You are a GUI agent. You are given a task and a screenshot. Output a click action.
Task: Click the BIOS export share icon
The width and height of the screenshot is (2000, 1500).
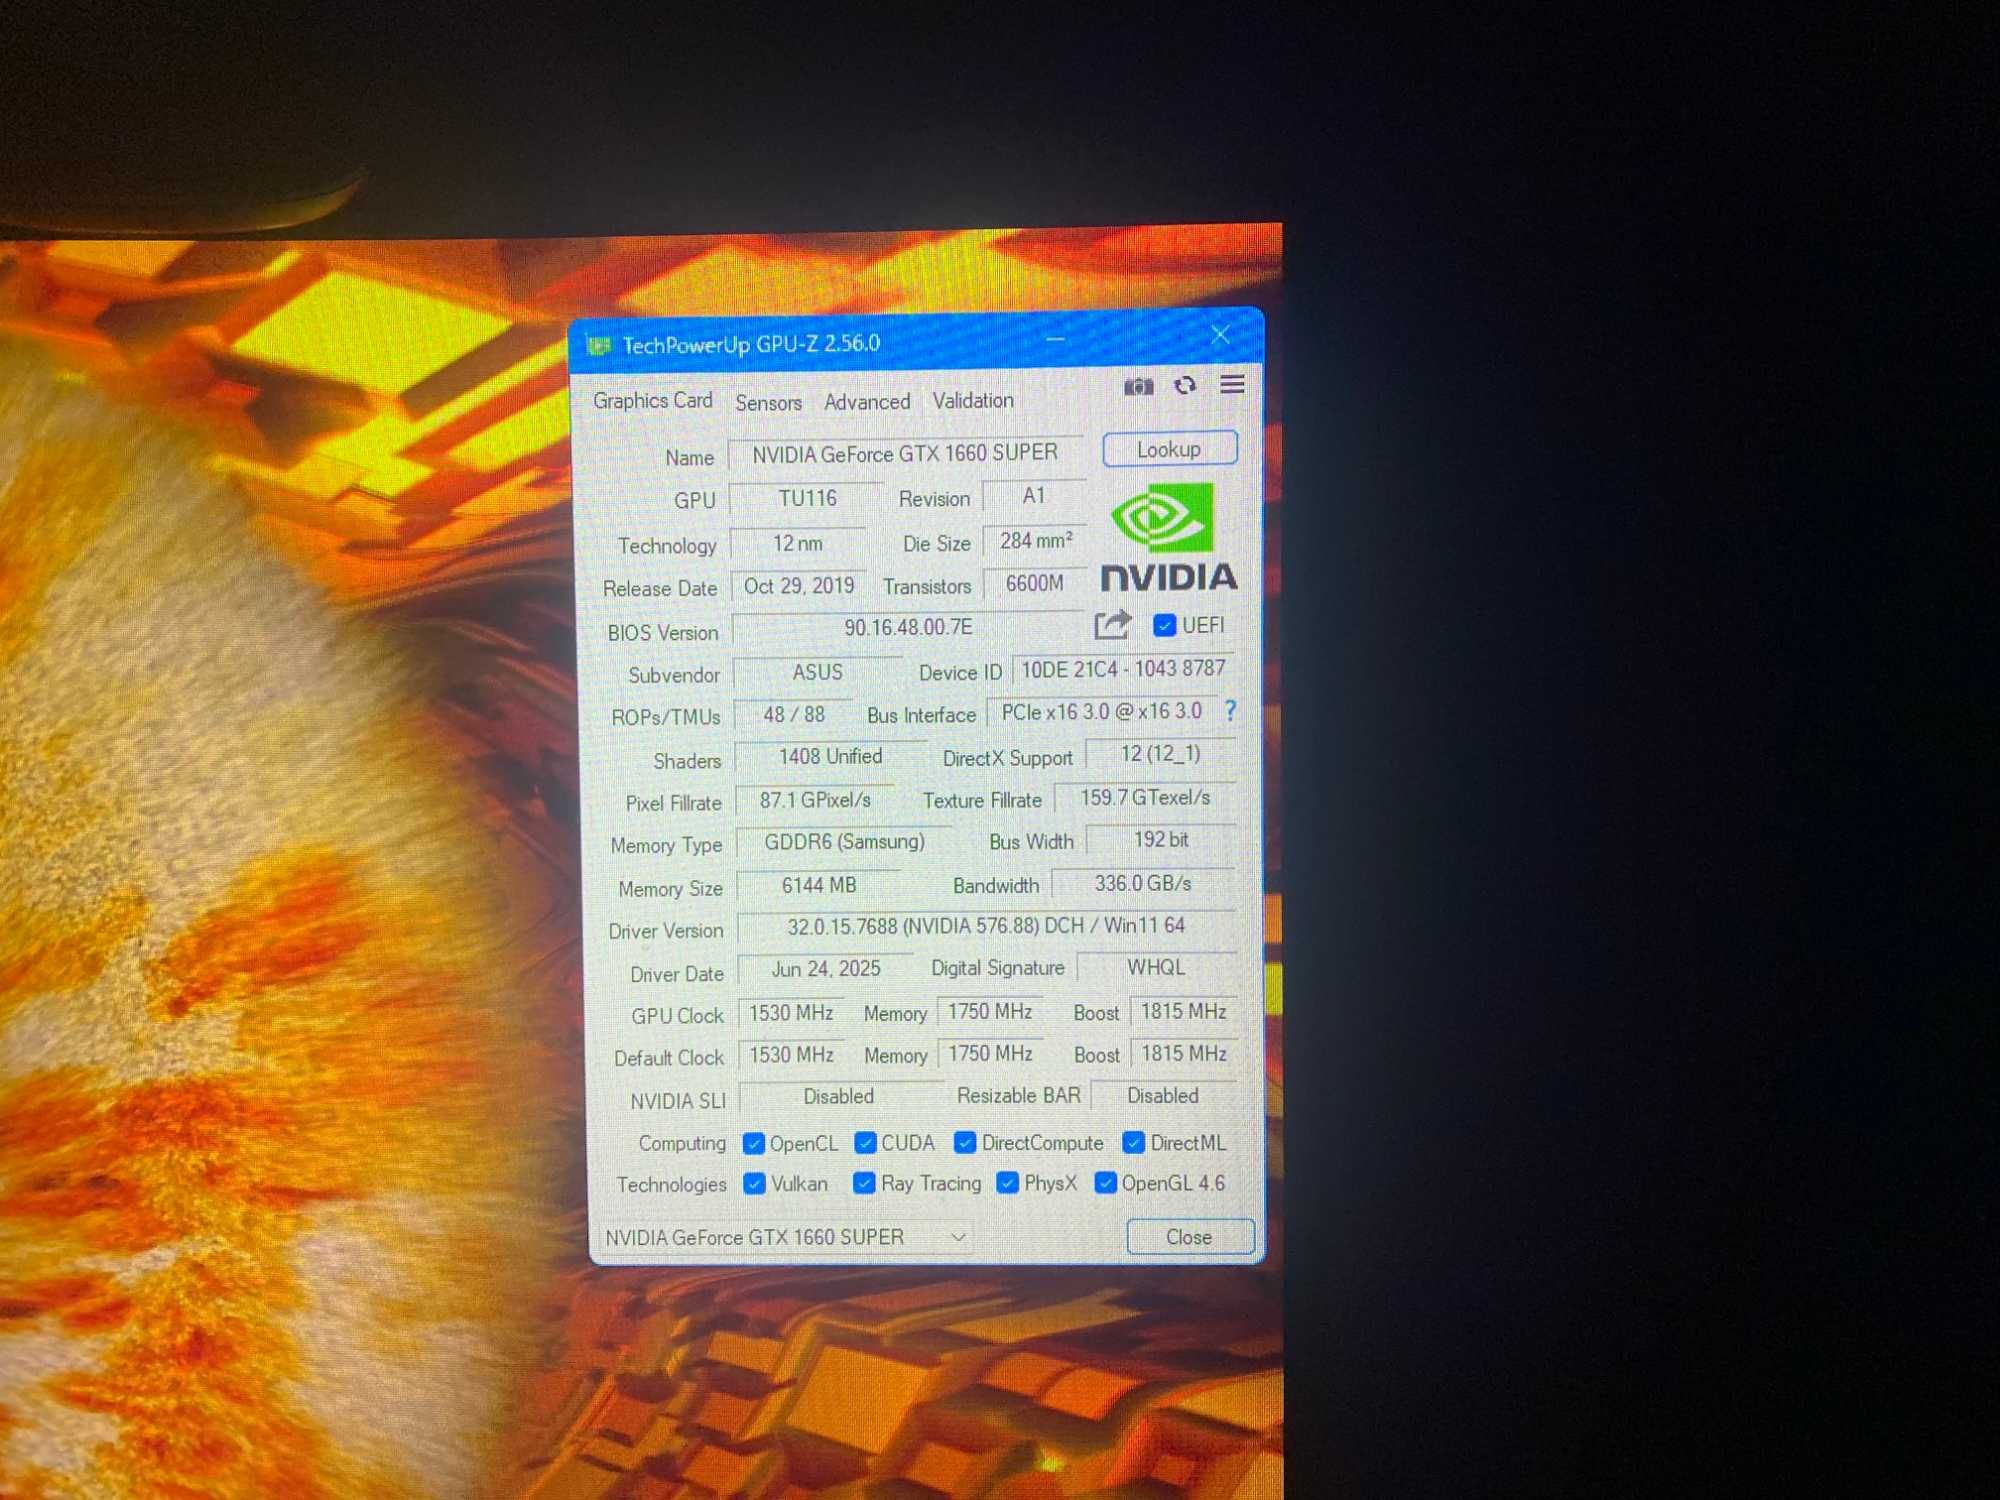[1112, 625]
